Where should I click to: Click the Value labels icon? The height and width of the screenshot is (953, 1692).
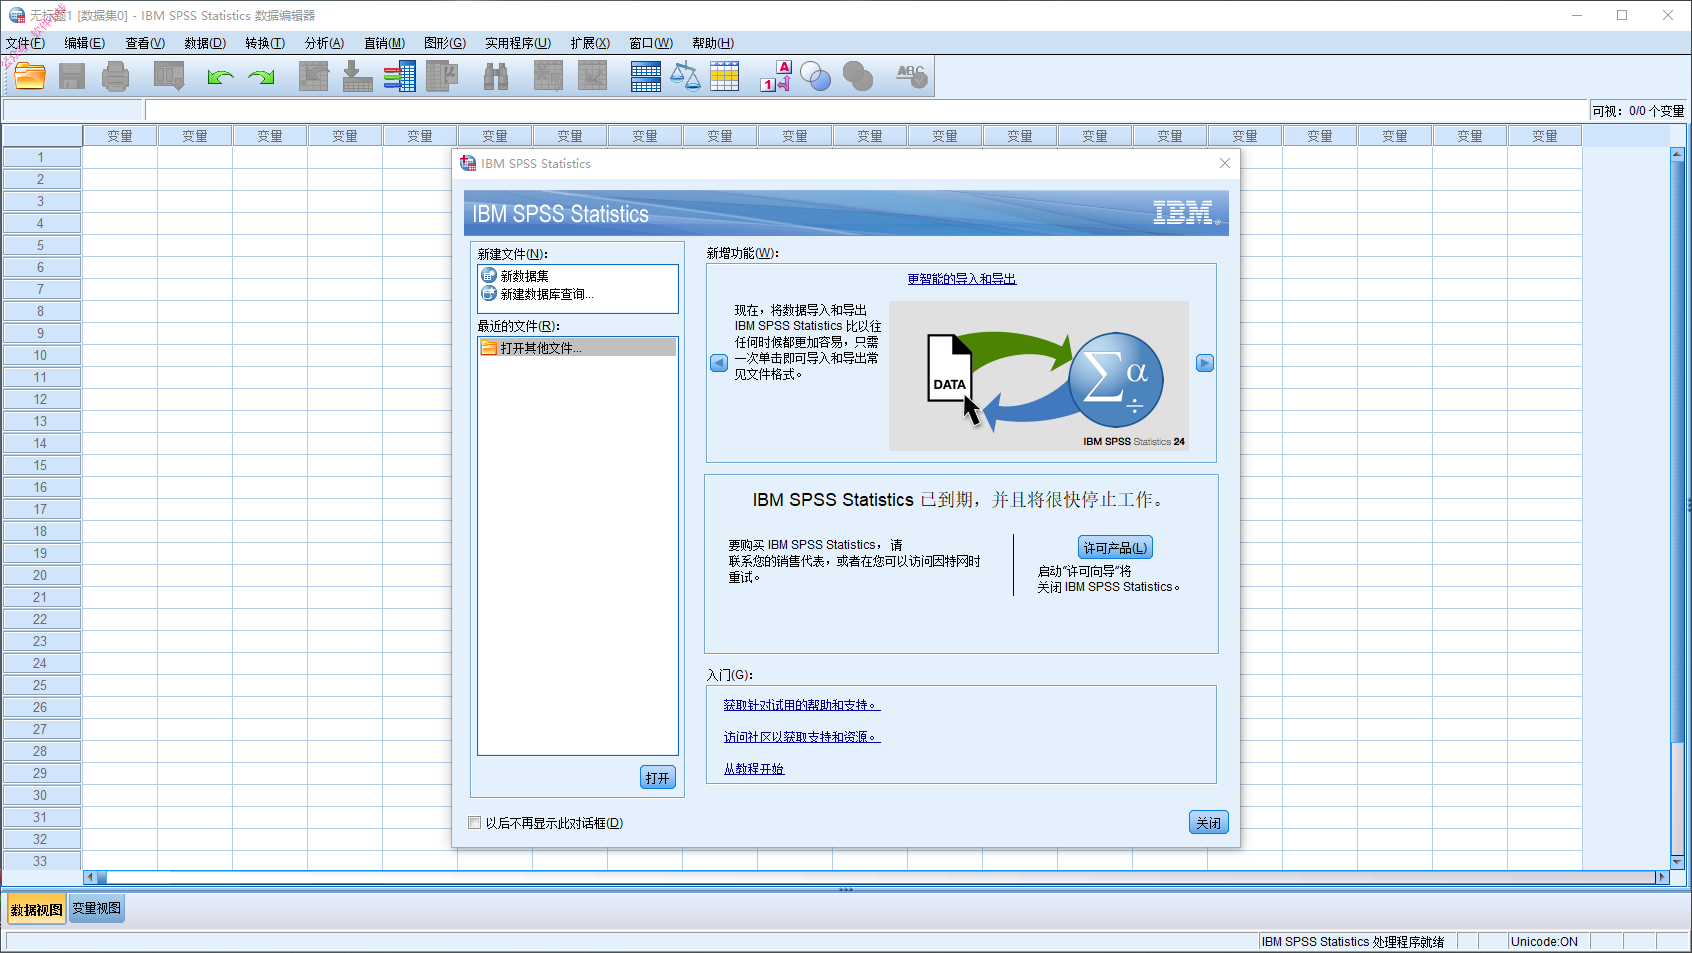click(x=776, y=76)
